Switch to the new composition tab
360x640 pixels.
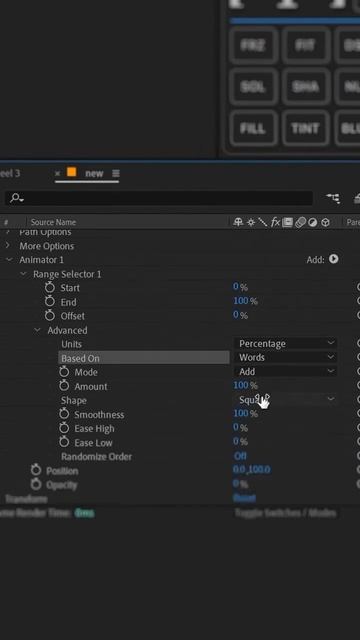(x=94, y=173)
